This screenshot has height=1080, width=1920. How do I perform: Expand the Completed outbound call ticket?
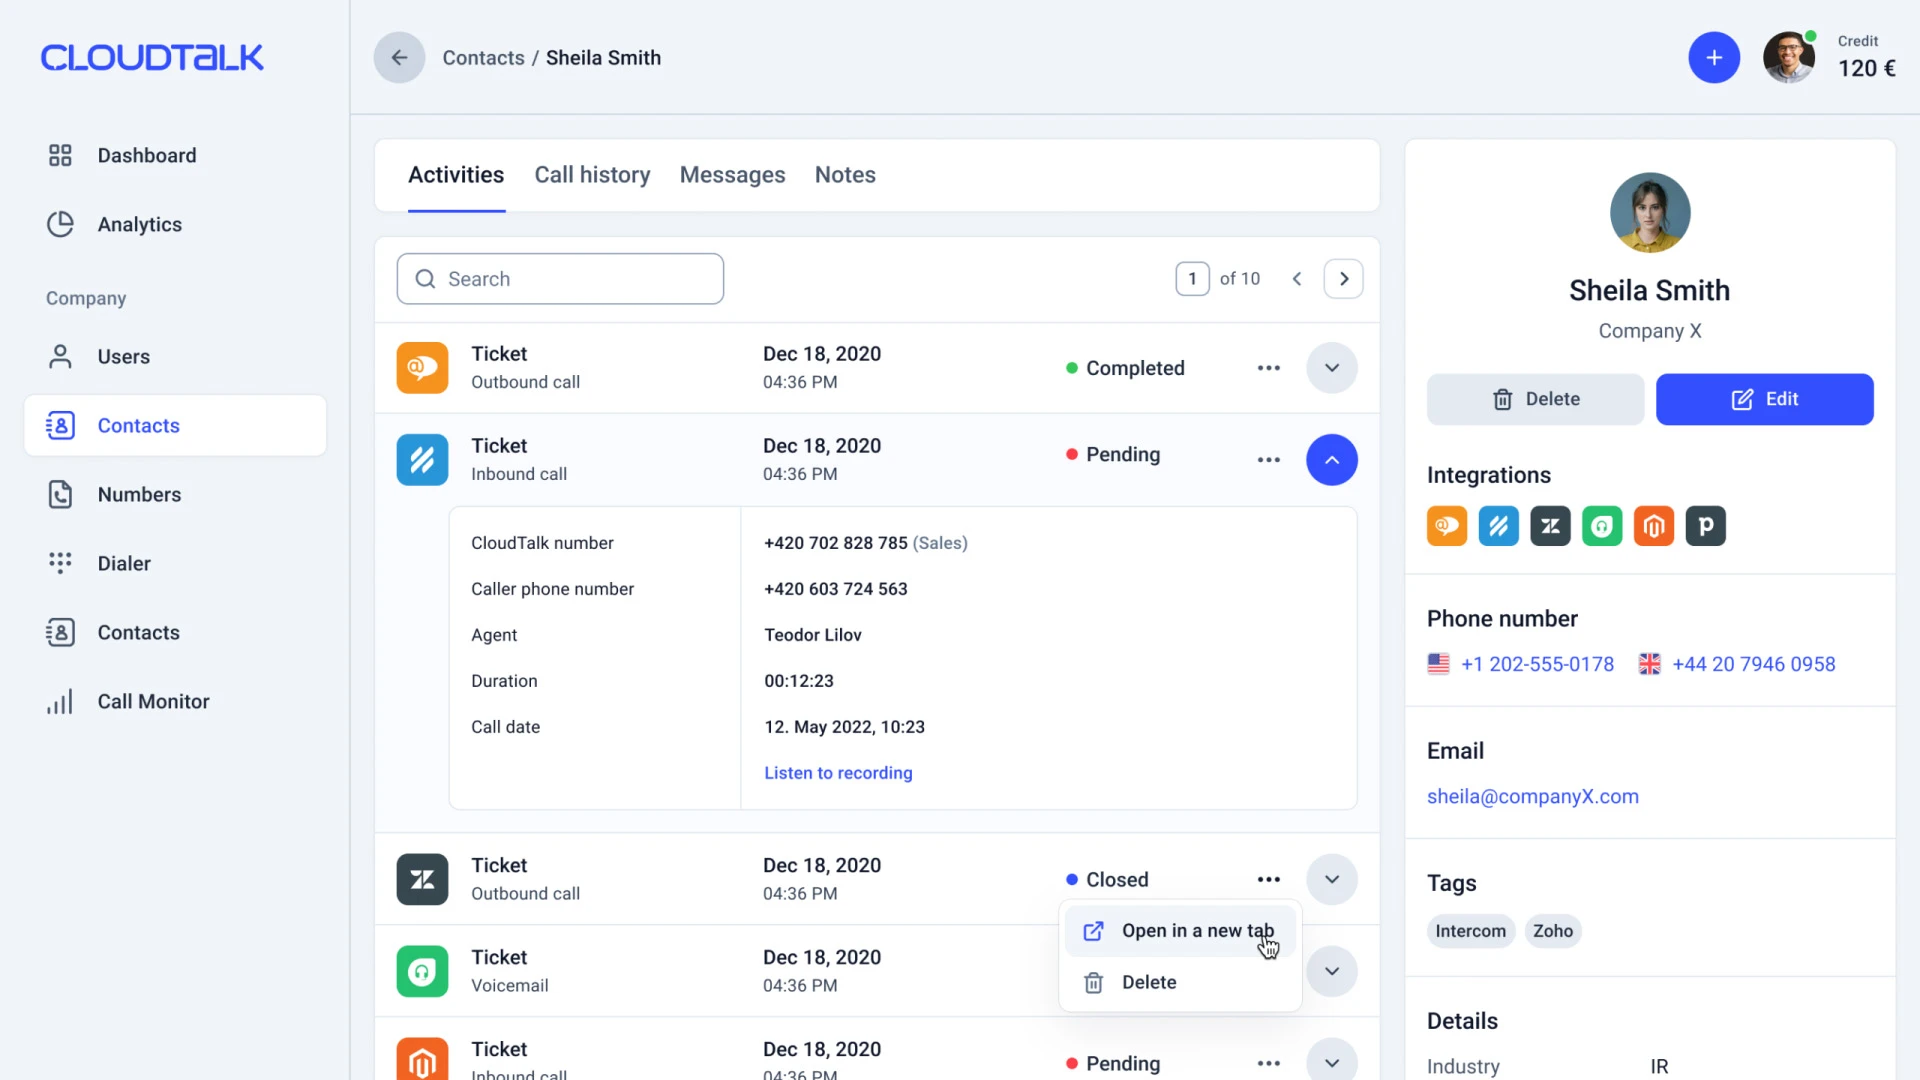1331,368
